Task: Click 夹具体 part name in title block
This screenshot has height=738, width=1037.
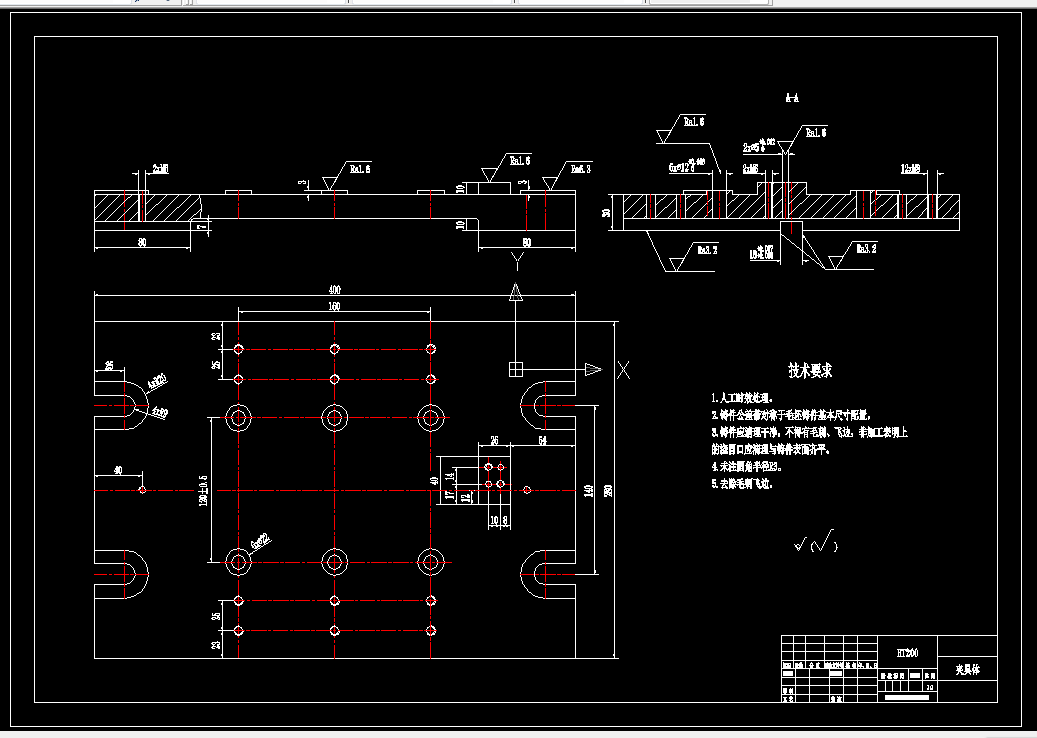Action: click(968, 669)
